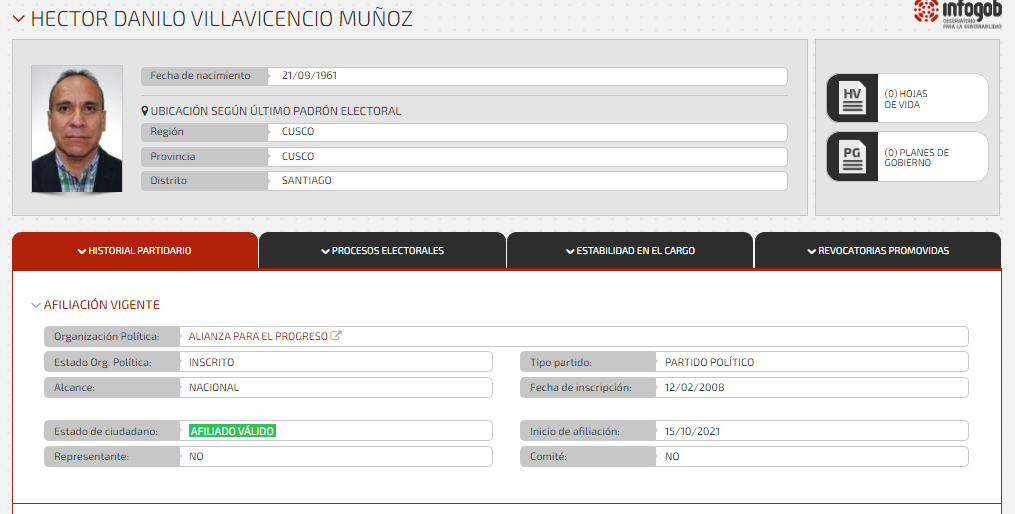Click external link icon beside Alianza para el Progreso
Screen dimensions: 1015x514
(336, 336)
